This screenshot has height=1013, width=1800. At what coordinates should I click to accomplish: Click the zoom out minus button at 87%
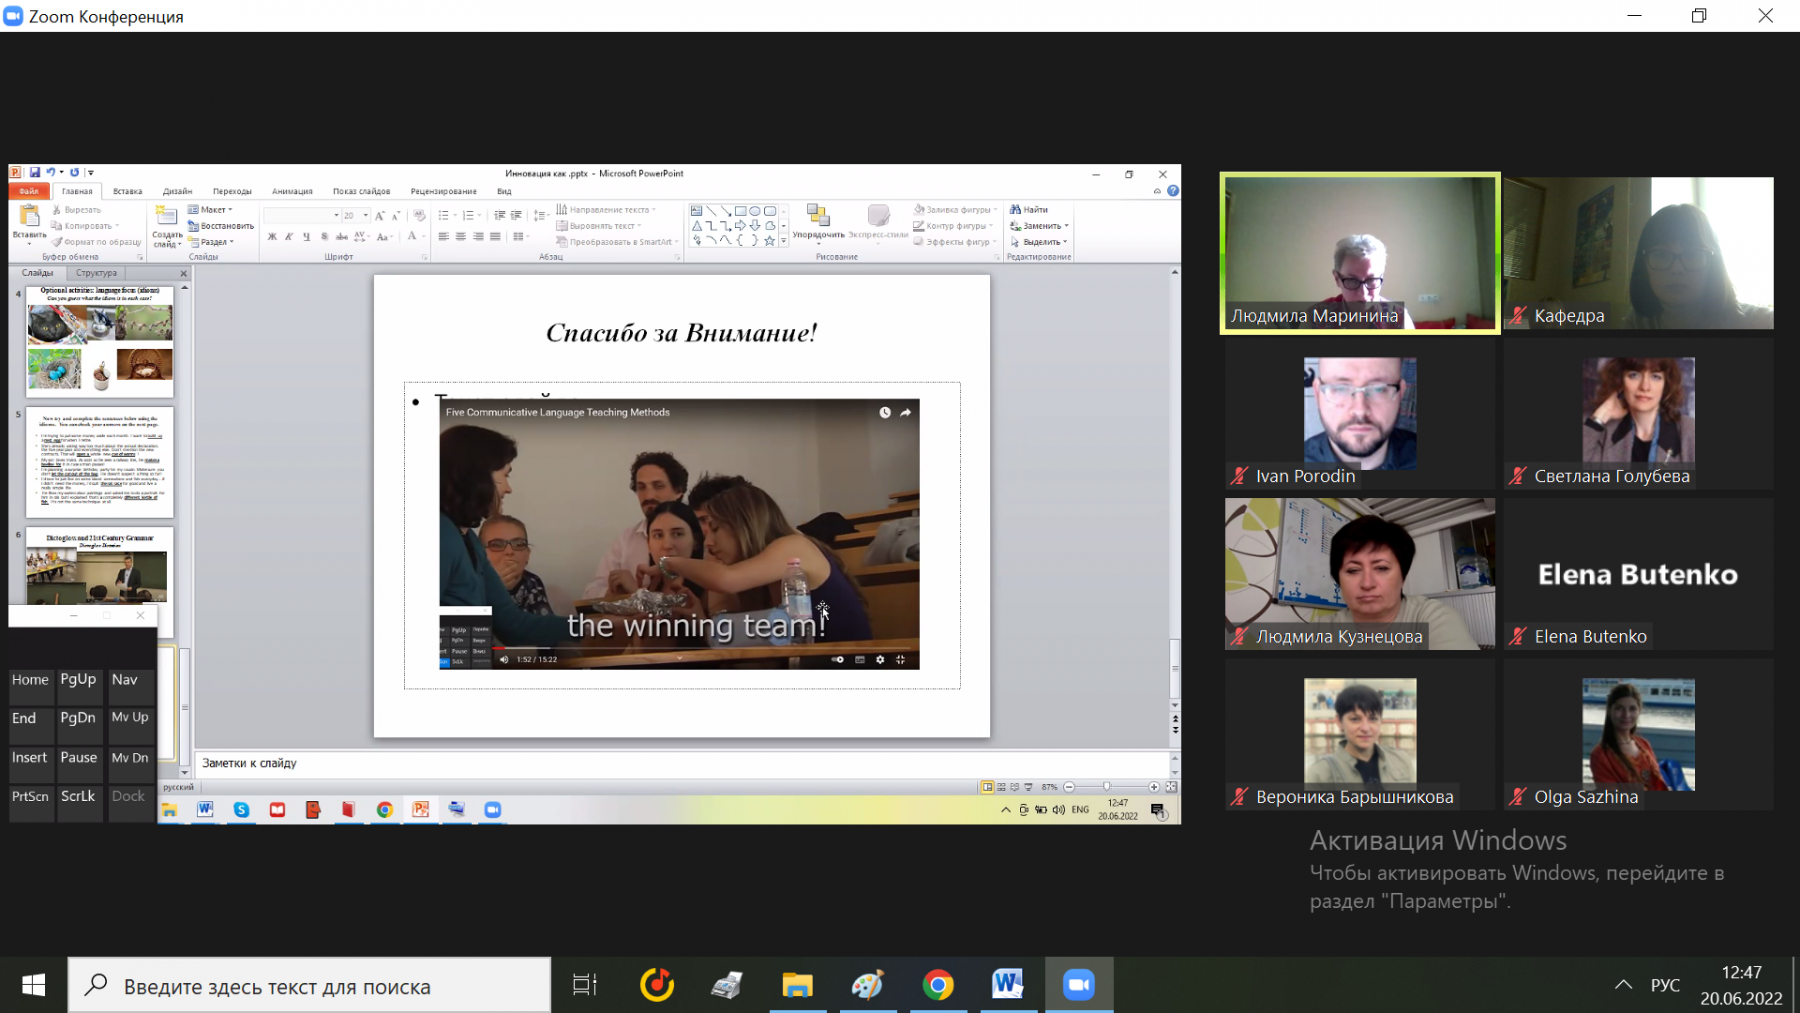pyautogui.click(x=1069, y=787)
